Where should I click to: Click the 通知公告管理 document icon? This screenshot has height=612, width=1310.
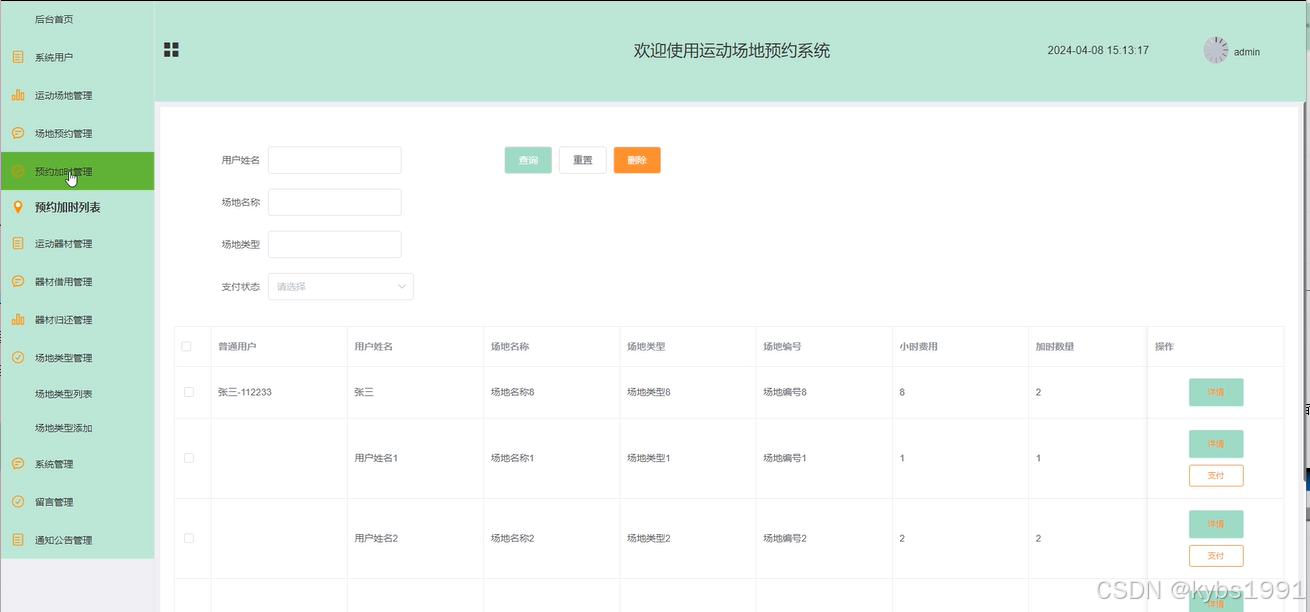[x=18, y=539]
